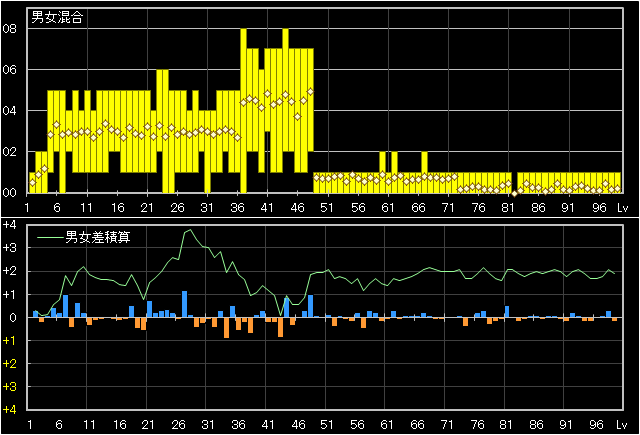
Task: Click x-axis label '91' under 男女混合 chart
Action: tap(568, 208)
